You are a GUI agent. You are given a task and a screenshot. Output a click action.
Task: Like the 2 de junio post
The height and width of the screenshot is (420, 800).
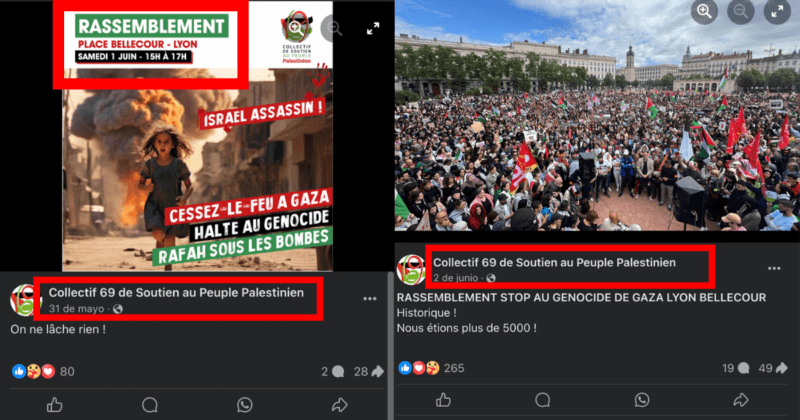pyautogui.click(x=443, y=400)
